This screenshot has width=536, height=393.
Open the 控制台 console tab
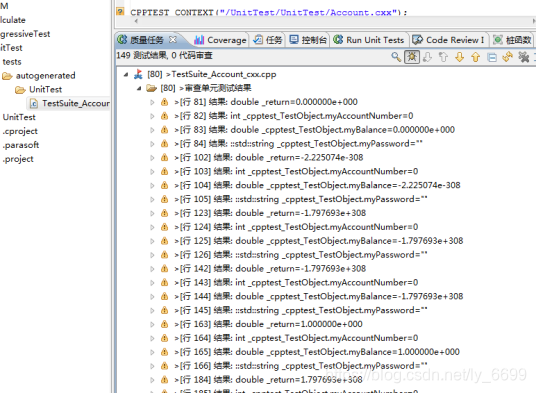pyautogui.click(x=308, y=40)
